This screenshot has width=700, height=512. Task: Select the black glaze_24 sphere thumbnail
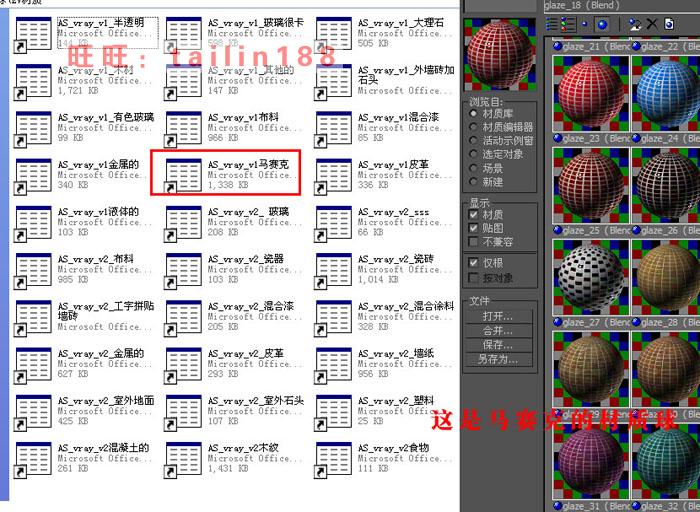coord(666,185)
